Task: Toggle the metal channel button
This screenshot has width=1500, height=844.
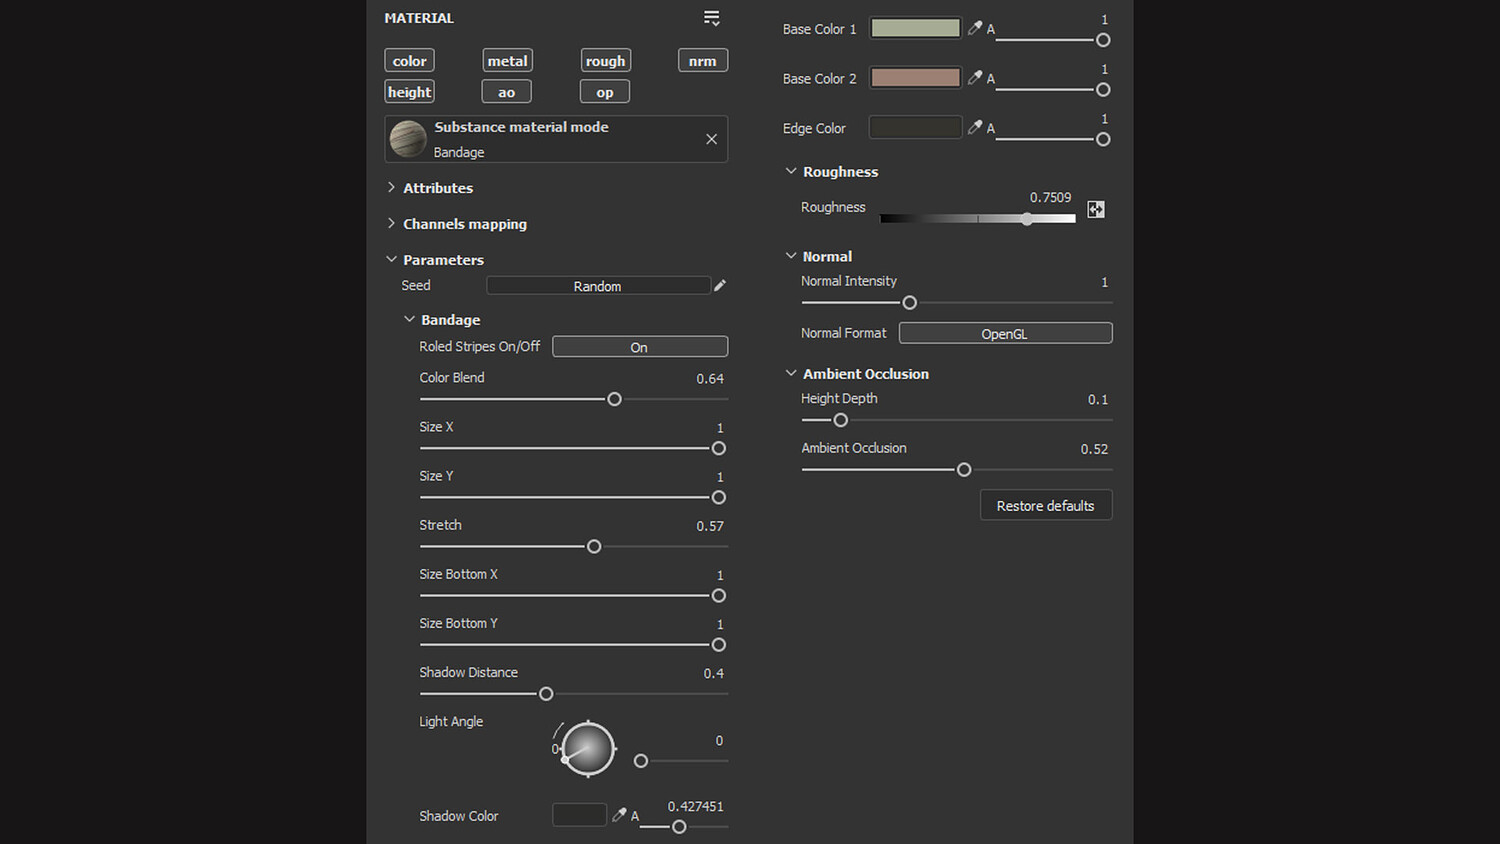Action: 507,61
